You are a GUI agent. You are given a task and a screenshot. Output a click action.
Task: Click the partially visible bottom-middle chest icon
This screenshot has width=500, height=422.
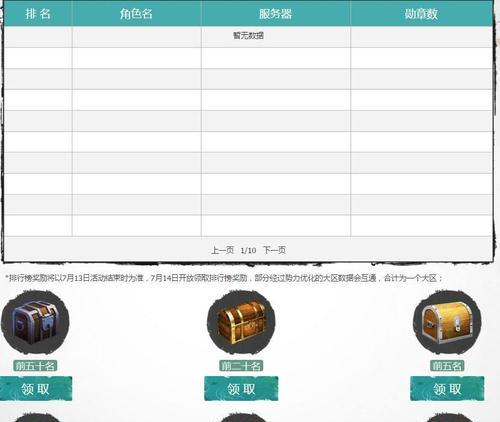242,418
